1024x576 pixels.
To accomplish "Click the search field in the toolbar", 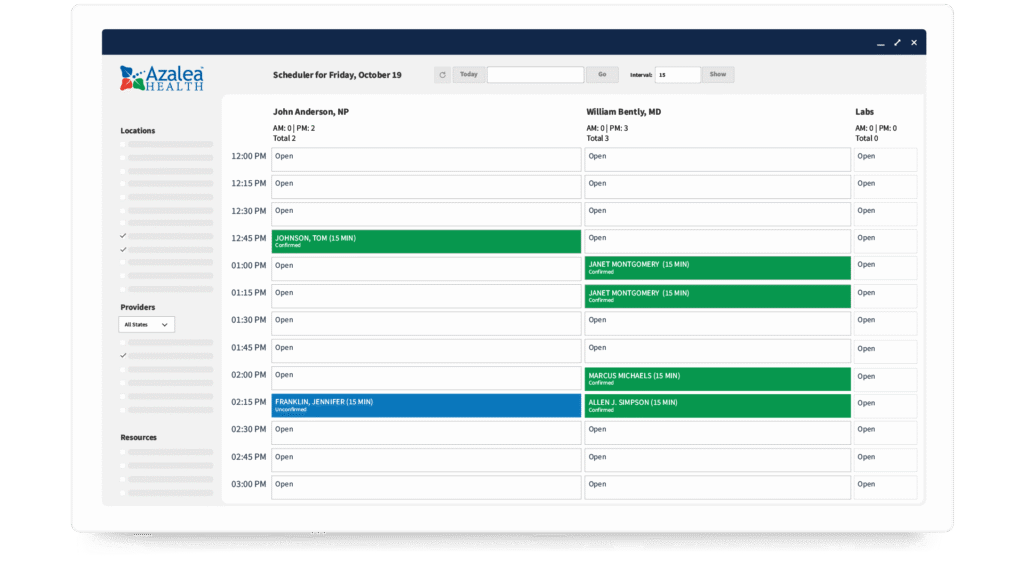I will pos(536,74).
